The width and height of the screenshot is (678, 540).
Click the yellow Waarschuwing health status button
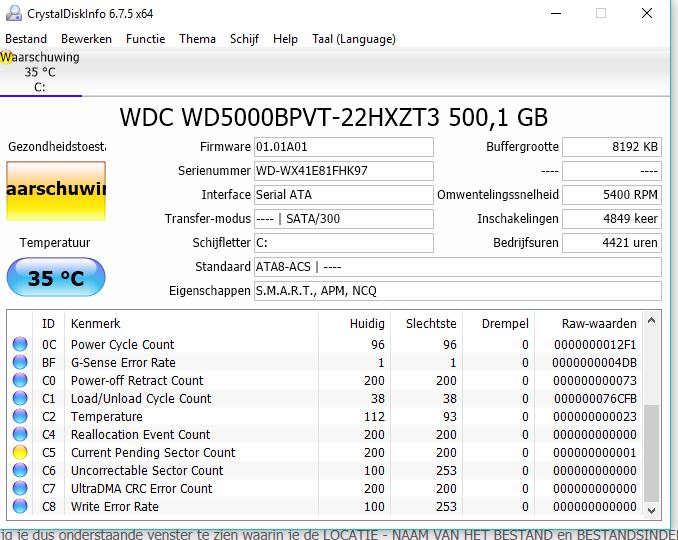click(56, 191)
